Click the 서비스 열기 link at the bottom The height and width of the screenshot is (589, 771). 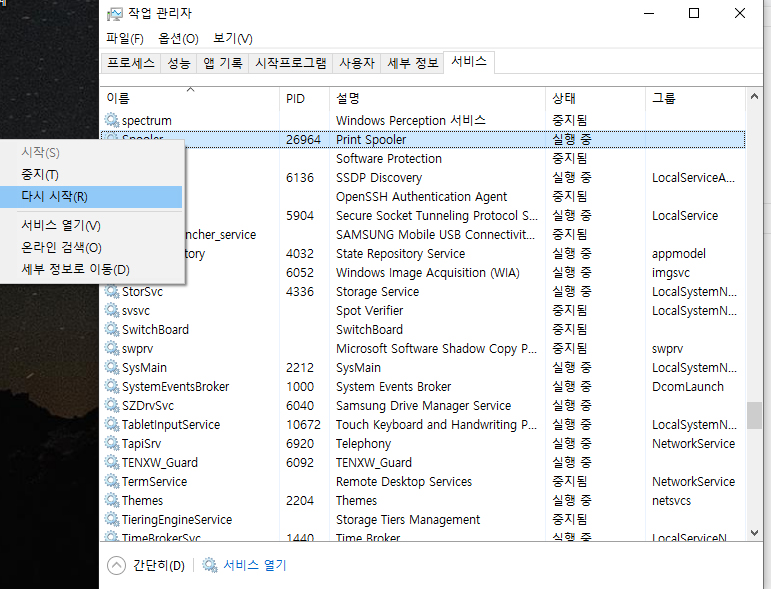255,565
